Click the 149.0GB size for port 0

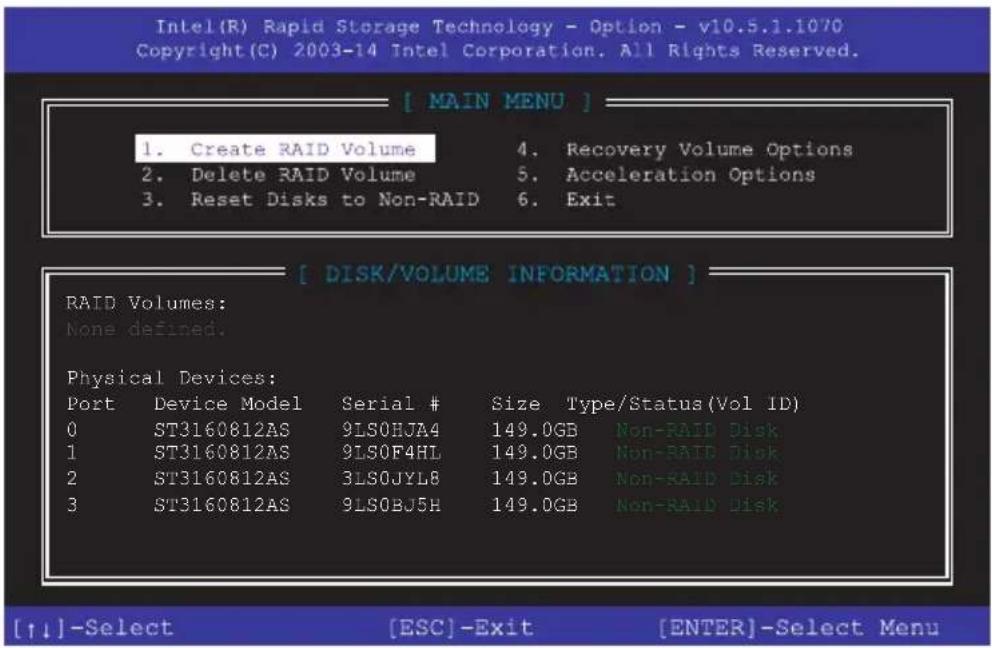[535, 430]
